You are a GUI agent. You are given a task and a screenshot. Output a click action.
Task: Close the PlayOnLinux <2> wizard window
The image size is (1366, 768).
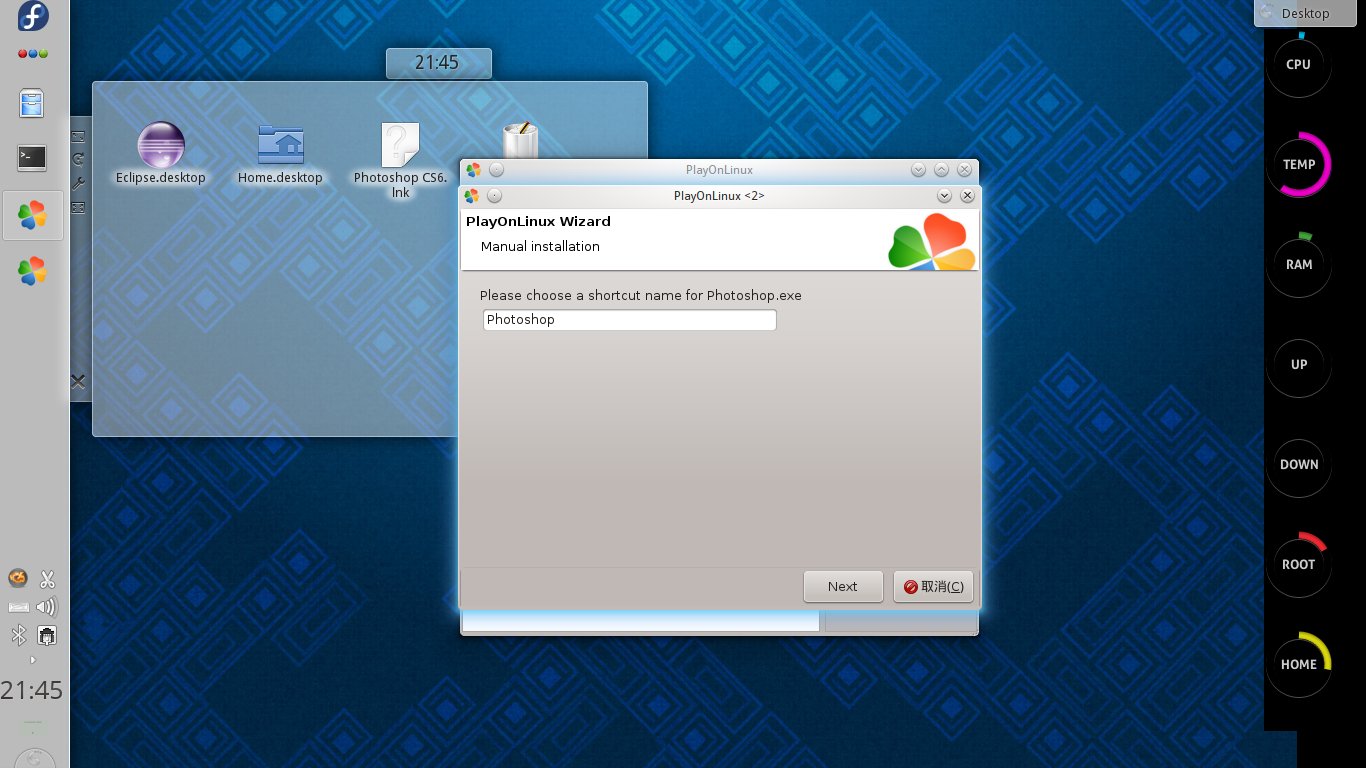pyautogui.click(x=968, y=196)
